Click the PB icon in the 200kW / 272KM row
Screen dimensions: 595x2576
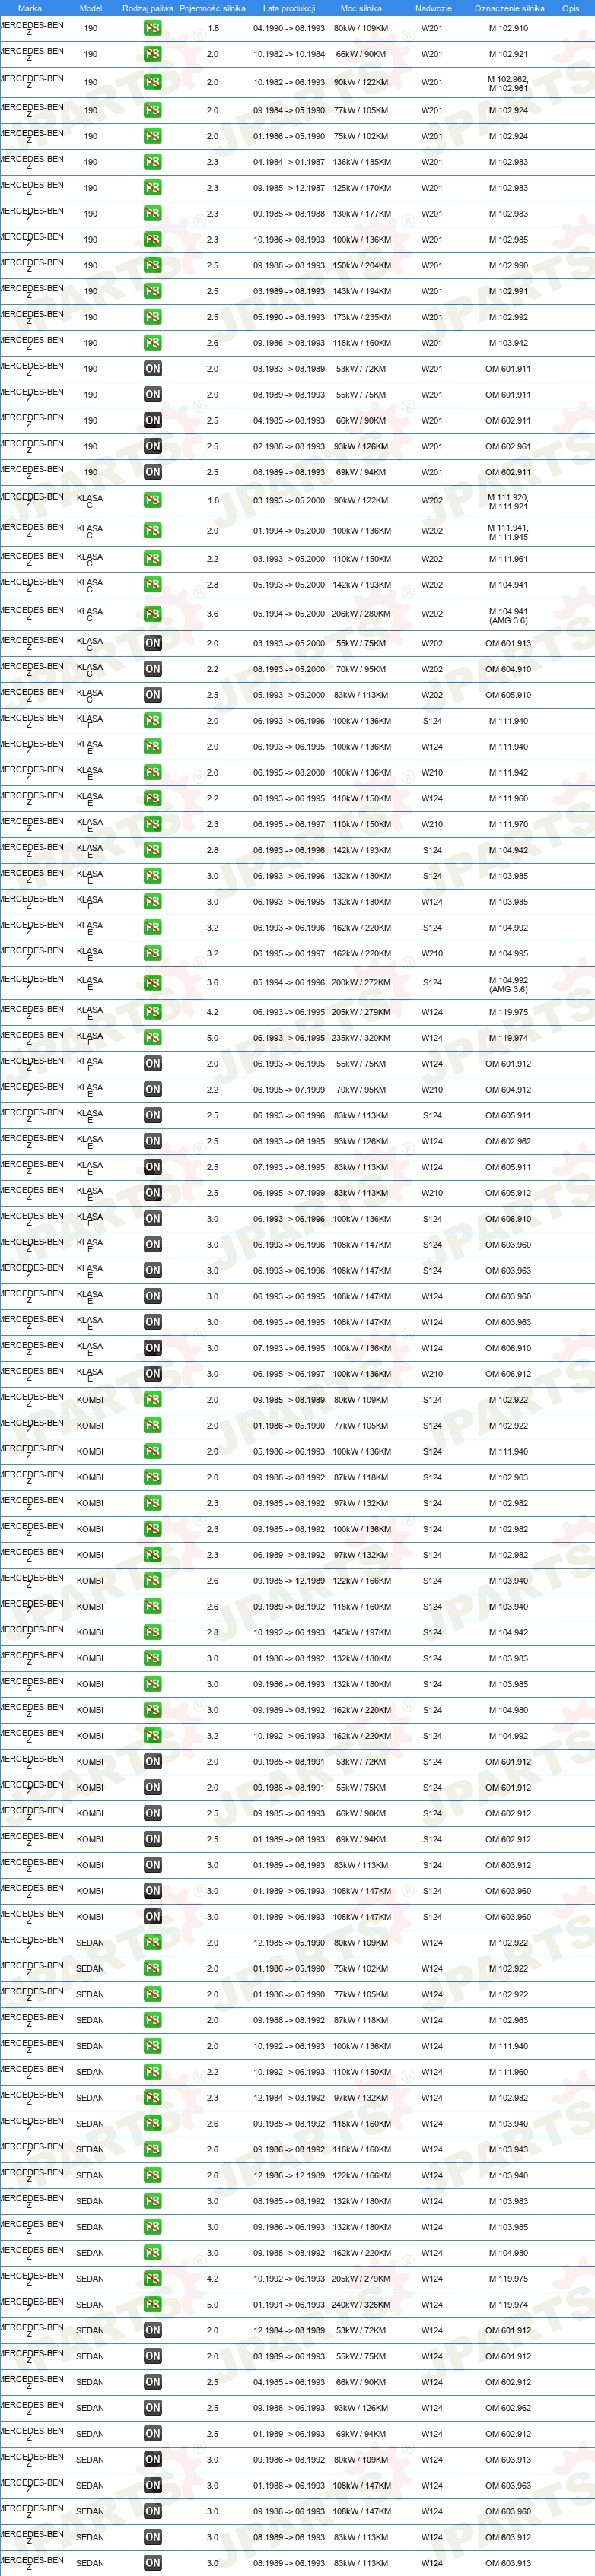coord(152,983)
